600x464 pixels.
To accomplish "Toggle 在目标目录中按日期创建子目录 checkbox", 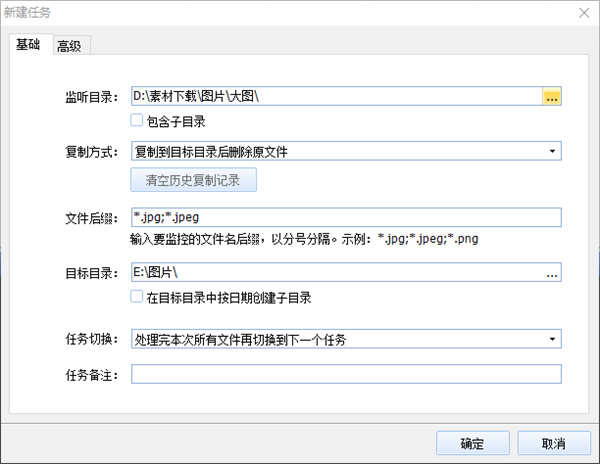I will 138,297.
